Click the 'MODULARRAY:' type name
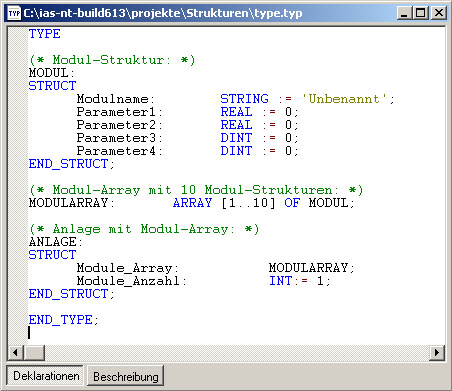Screen dimensions: 452x391 point(72,203)
